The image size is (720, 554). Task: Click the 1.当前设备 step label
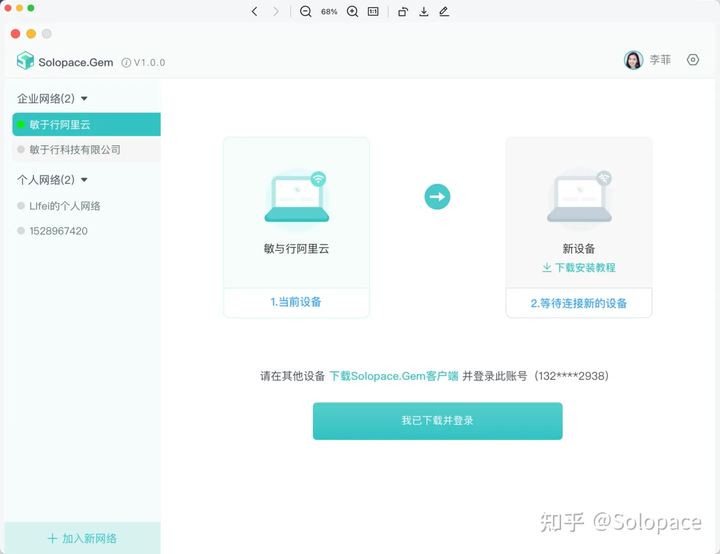click(296, 302)
